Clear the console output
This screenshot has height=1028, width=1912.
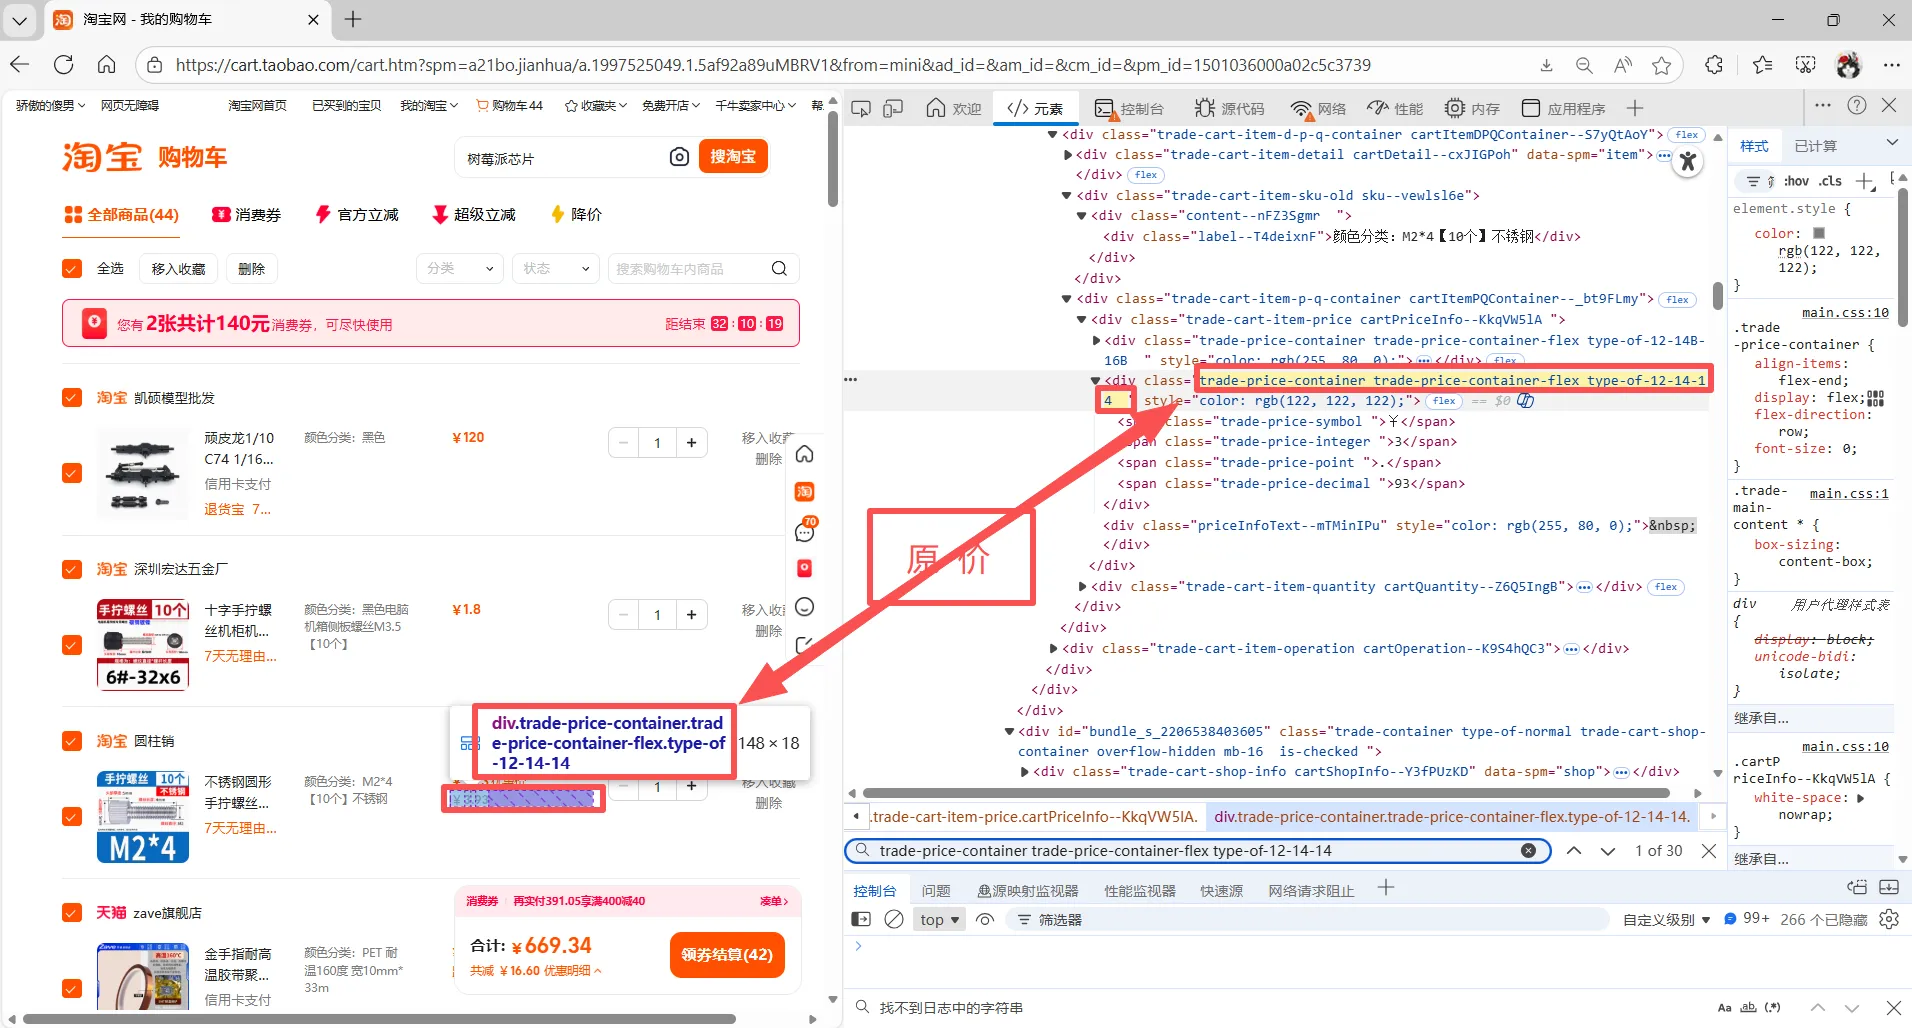point(894,919)
